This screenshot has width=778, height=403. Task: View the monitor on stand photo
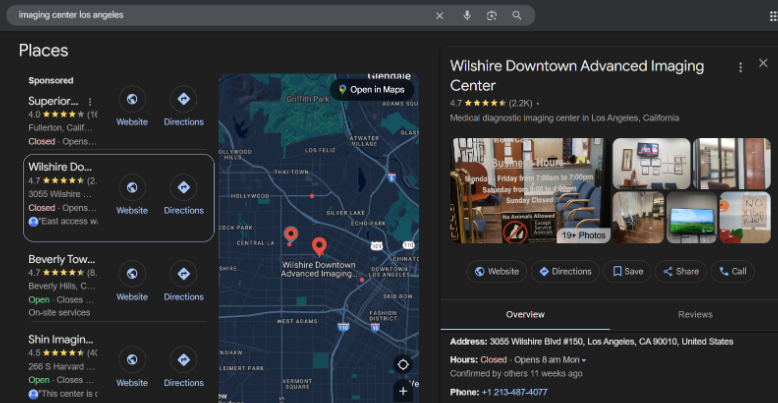pos(692,217)
